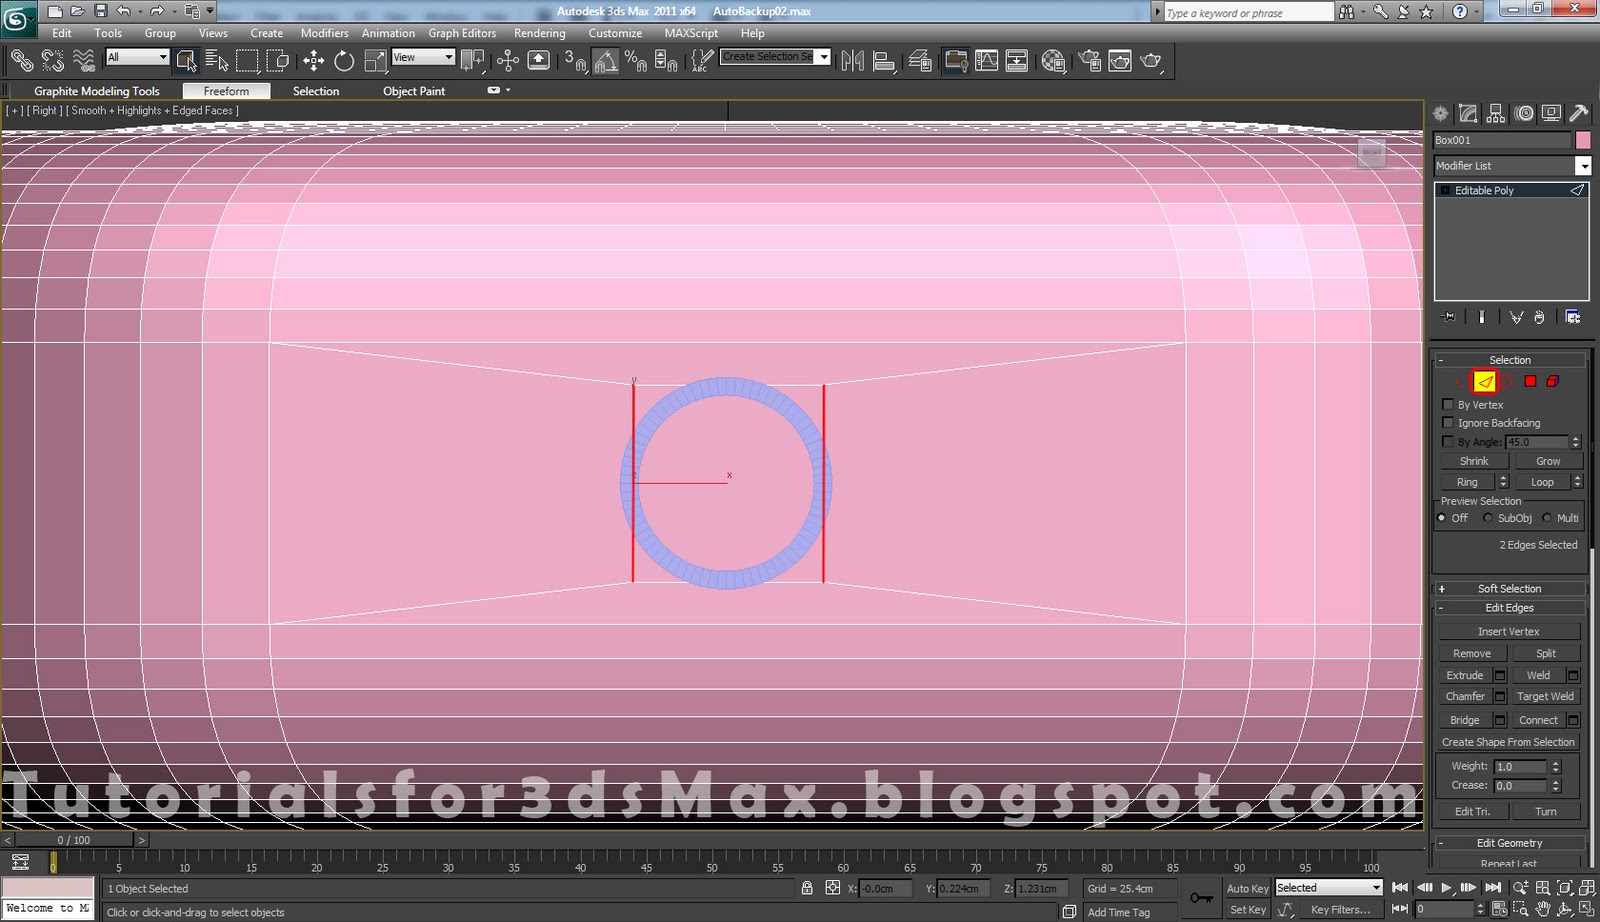Enable the By Angle checkbox
The height and width of the screenshot is (922, 1600).
pos(1447,441)
